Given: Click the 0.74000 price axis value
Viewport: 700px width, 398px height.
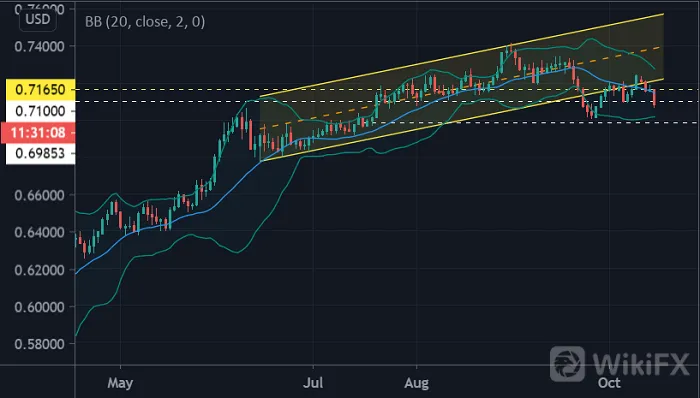Looking at the screenshot, I should pos(39,46).
